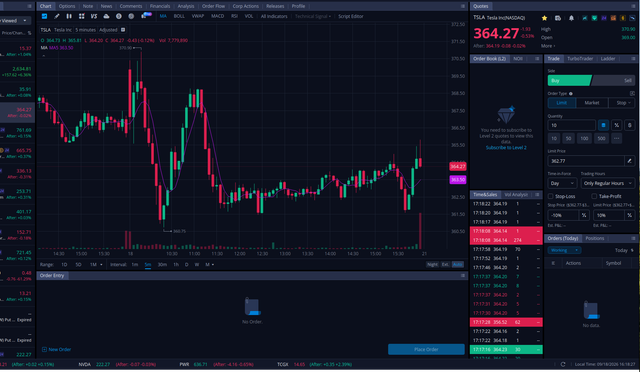
Task: Open the Script Editor
Action: click(351, 16)
